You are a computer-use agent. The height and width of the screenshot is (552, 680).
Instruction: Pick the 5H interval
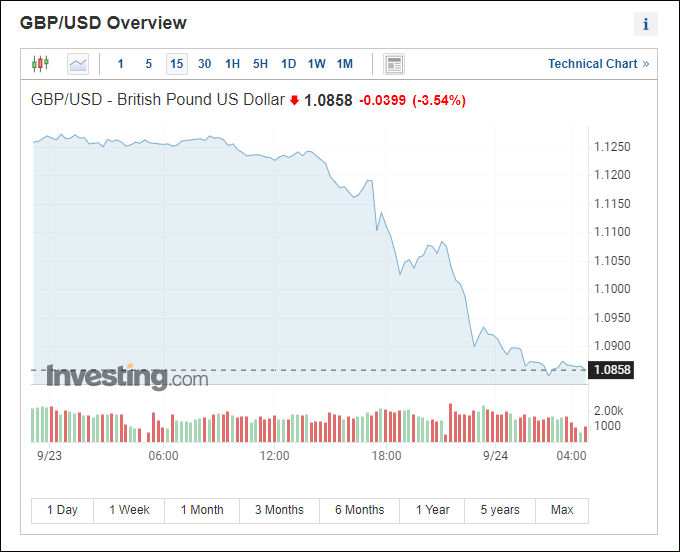261,64
